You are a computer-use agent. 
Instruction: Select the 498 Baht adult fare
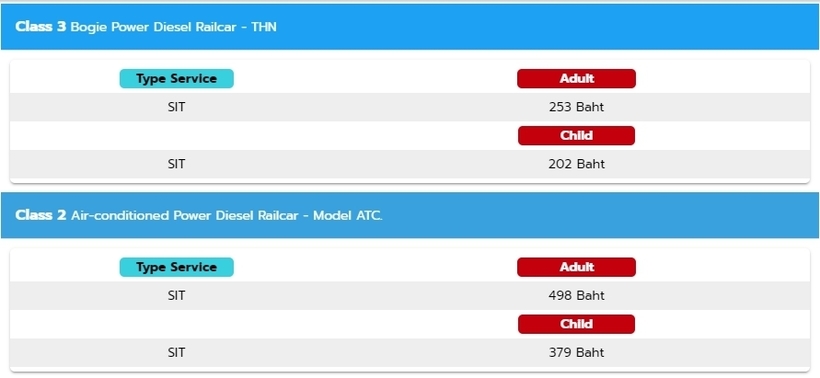click(576, 296)
